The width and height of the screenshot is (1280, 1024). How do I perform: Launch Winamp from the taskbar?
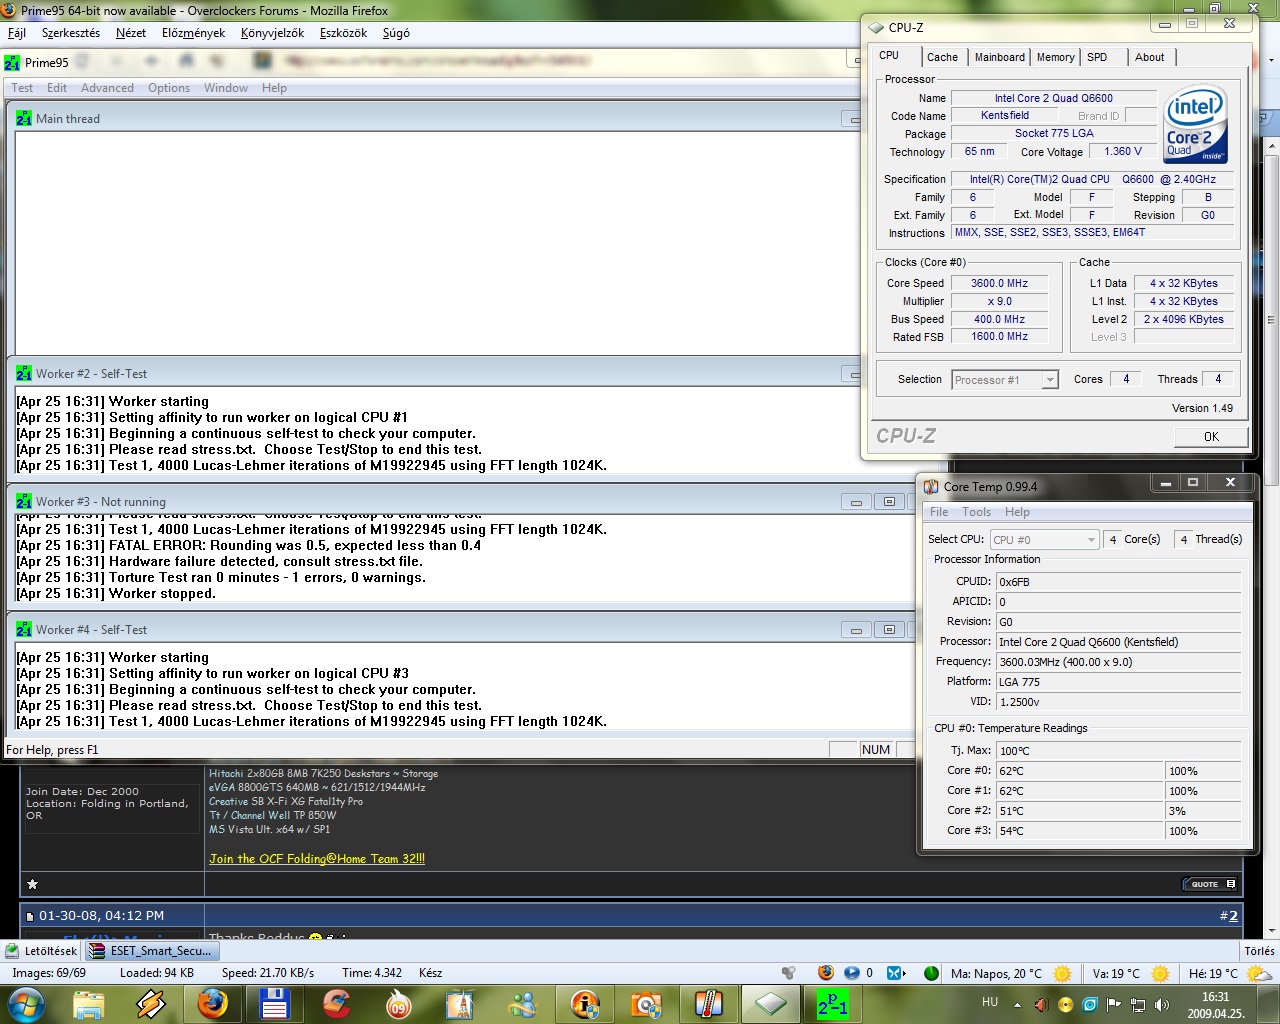point(151,1004)
